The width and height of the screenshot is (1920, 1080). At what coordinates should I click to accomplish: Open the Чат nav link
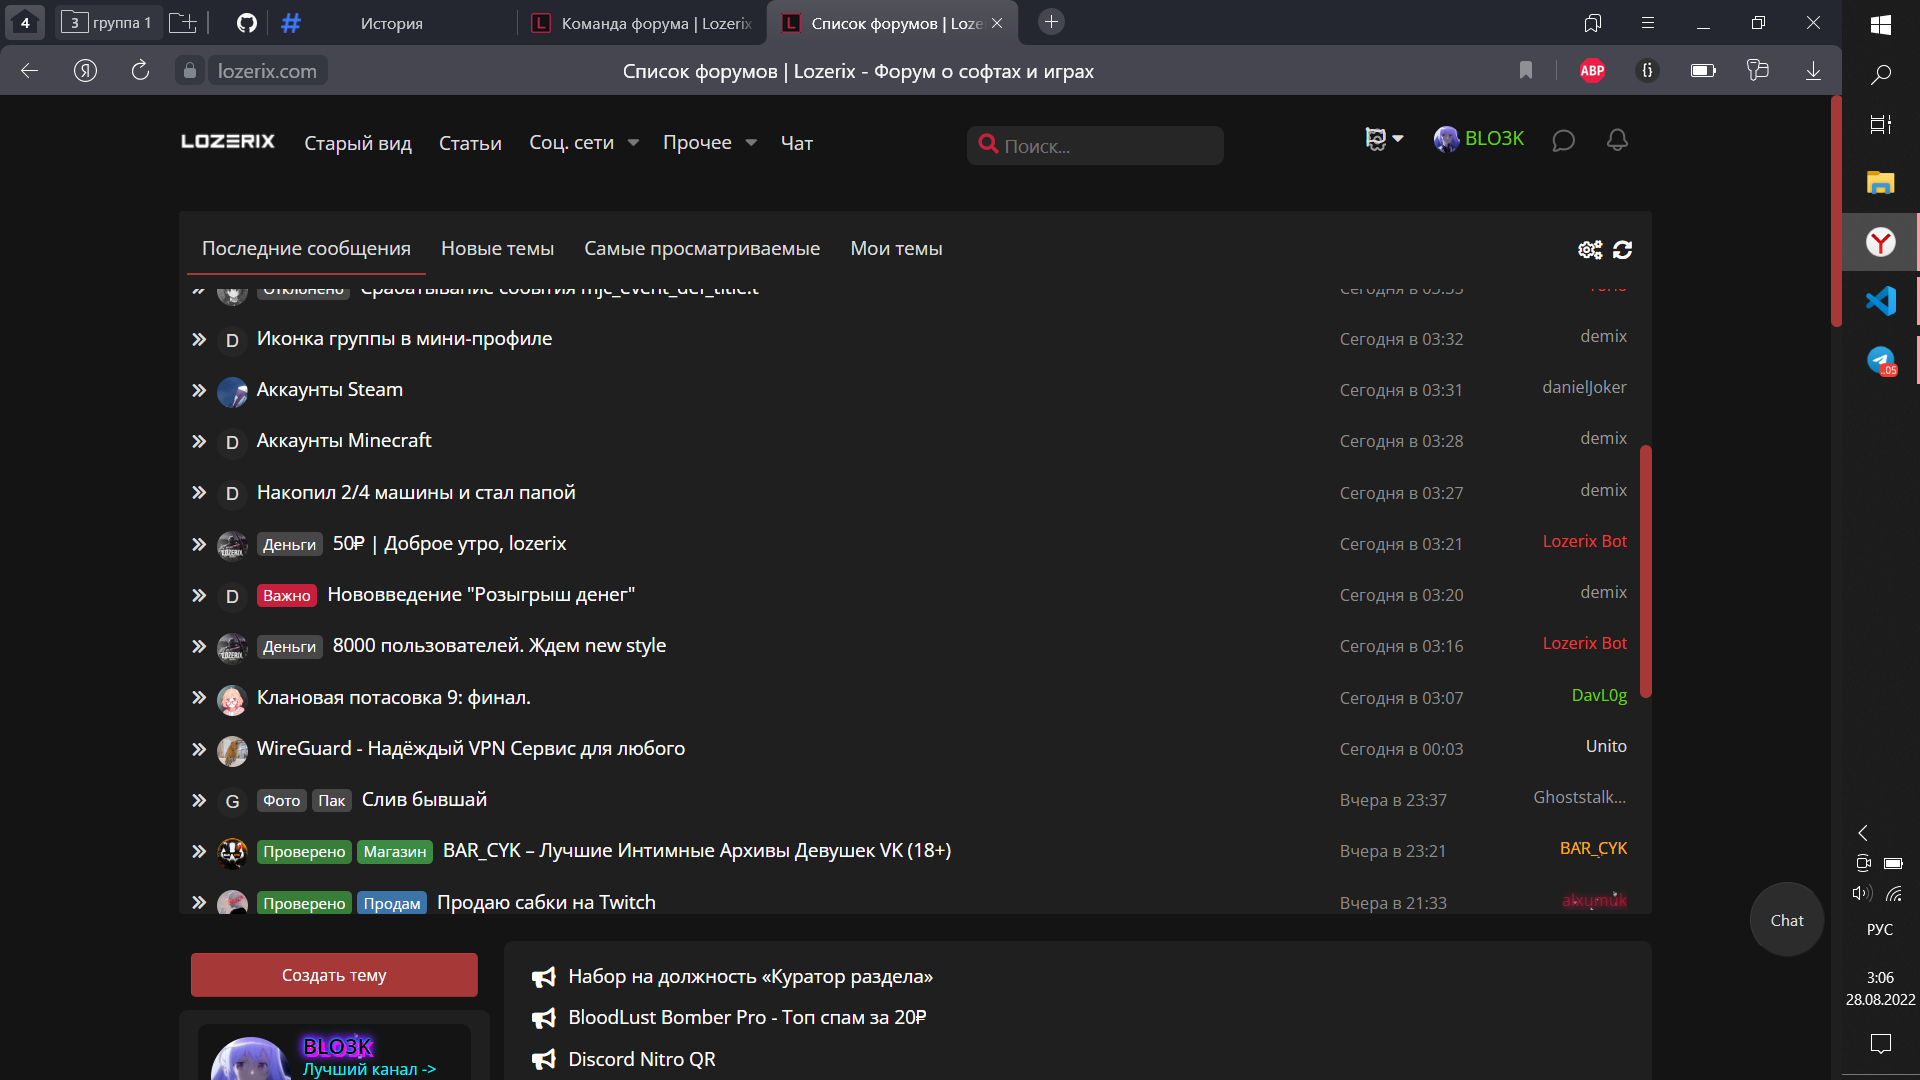pyautogui.click(x=797, y=143)
